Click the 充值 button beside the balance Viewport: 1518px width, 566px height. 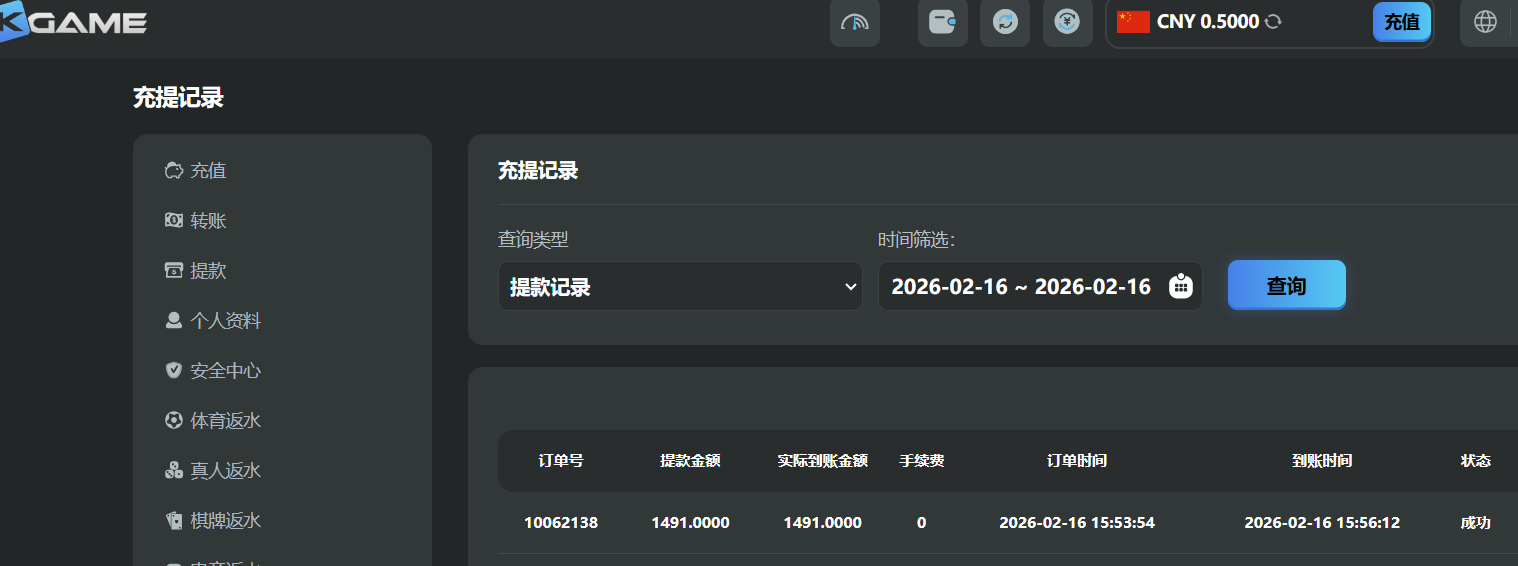pos(1401,22)
